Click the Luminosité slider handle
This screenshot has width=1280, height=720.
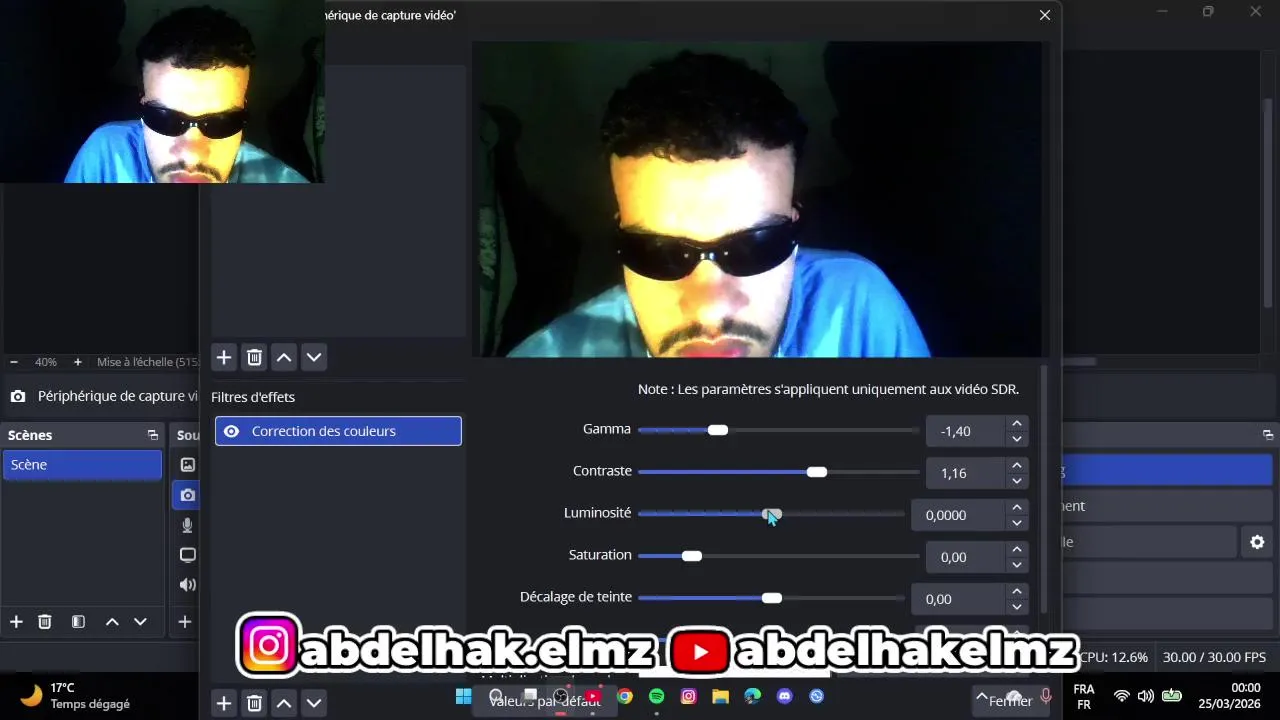pos(772,514)
